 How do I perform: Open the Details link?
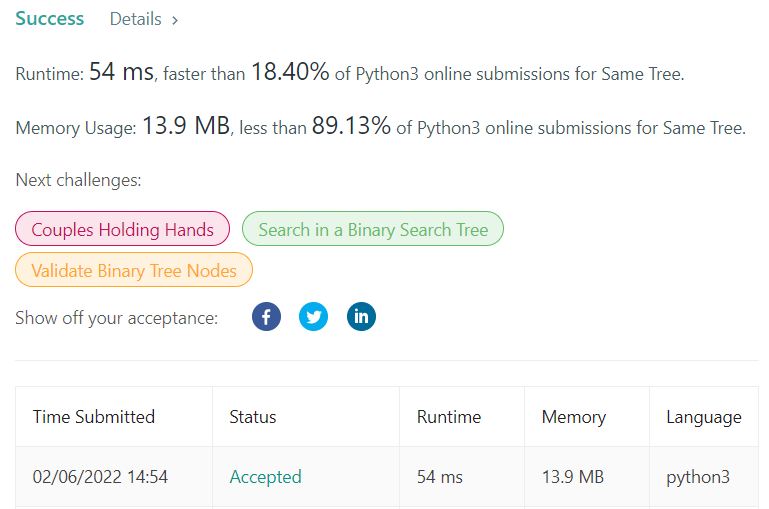pos(135,19)
